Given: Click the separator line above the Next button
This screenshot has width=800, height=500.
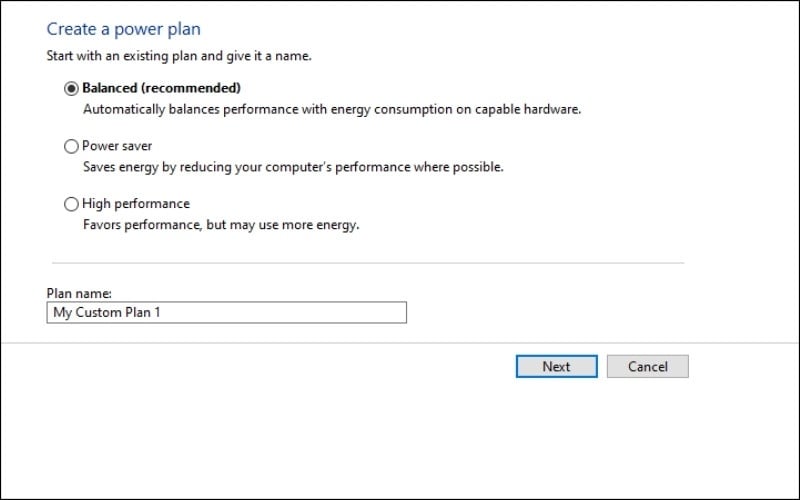Looking at the screenshot, I should click(400, 343).
